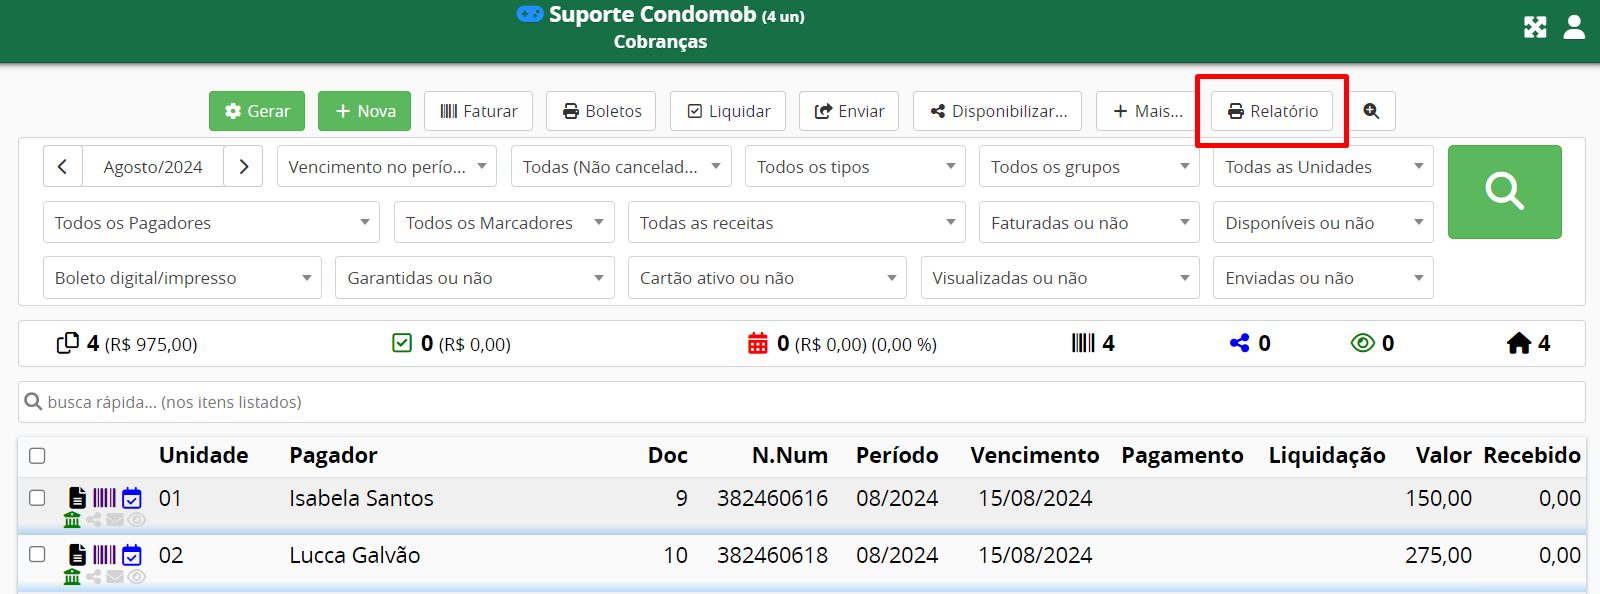Toggle the eye icon under unit 02
Viewport: 1600px width, 594px height.
point(137,577)
